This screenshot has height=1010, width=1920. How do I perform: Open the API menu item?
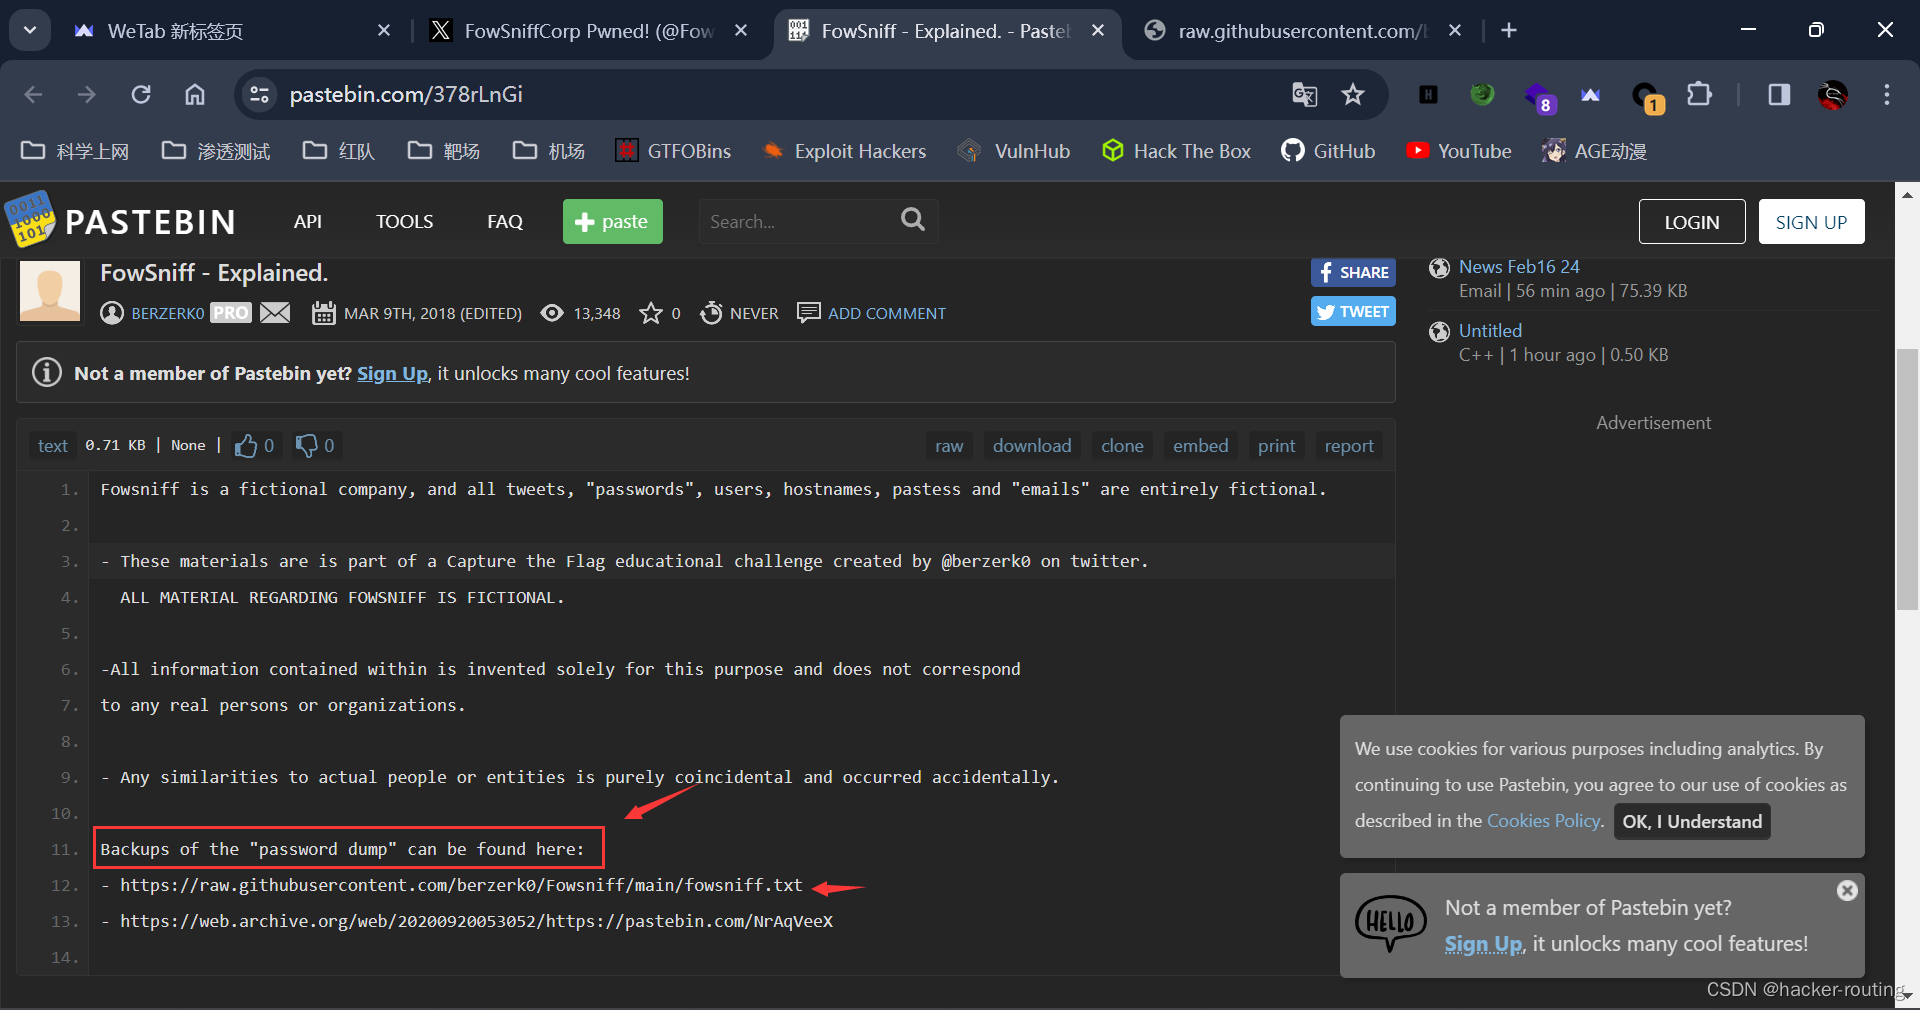tap(308, 221)
